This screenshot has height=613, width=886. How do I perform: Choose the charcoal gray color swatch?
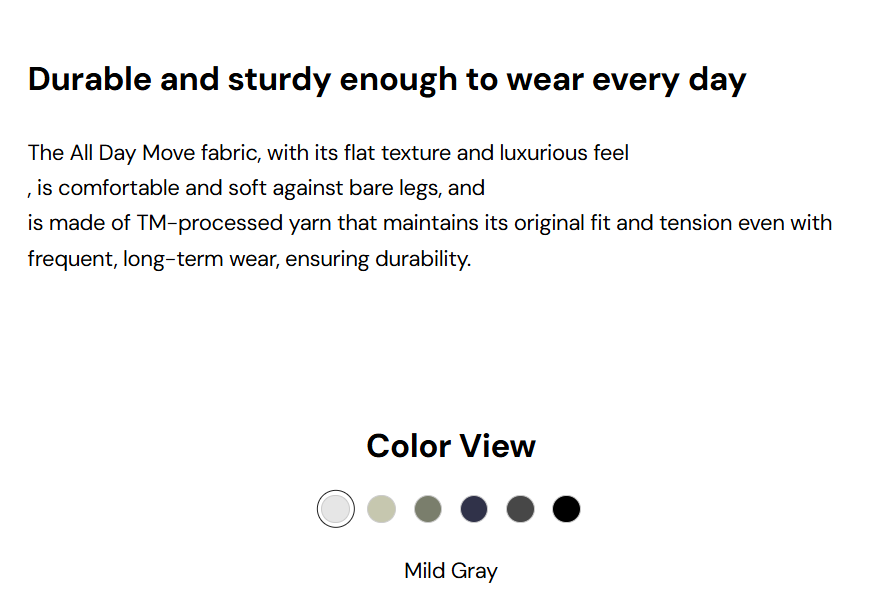pos(520,509)
